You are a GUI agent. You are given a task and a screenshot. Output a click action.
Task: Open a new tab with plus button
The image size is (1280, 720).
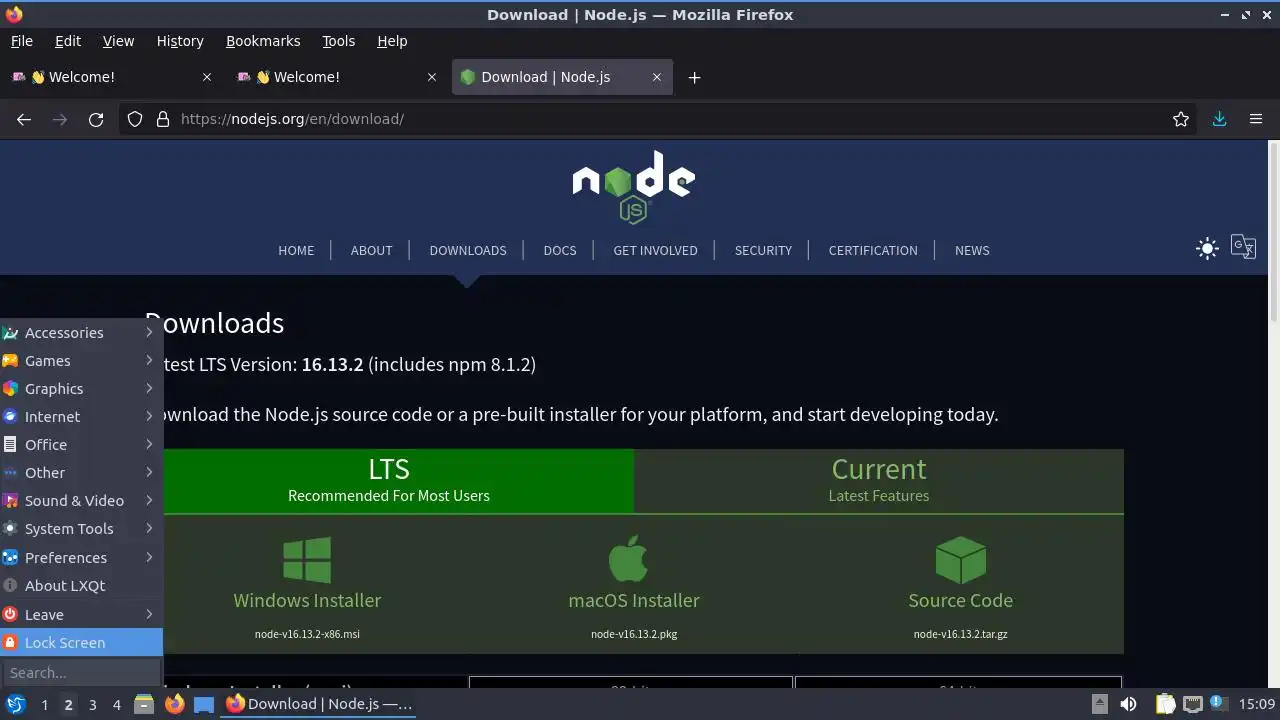694,77
